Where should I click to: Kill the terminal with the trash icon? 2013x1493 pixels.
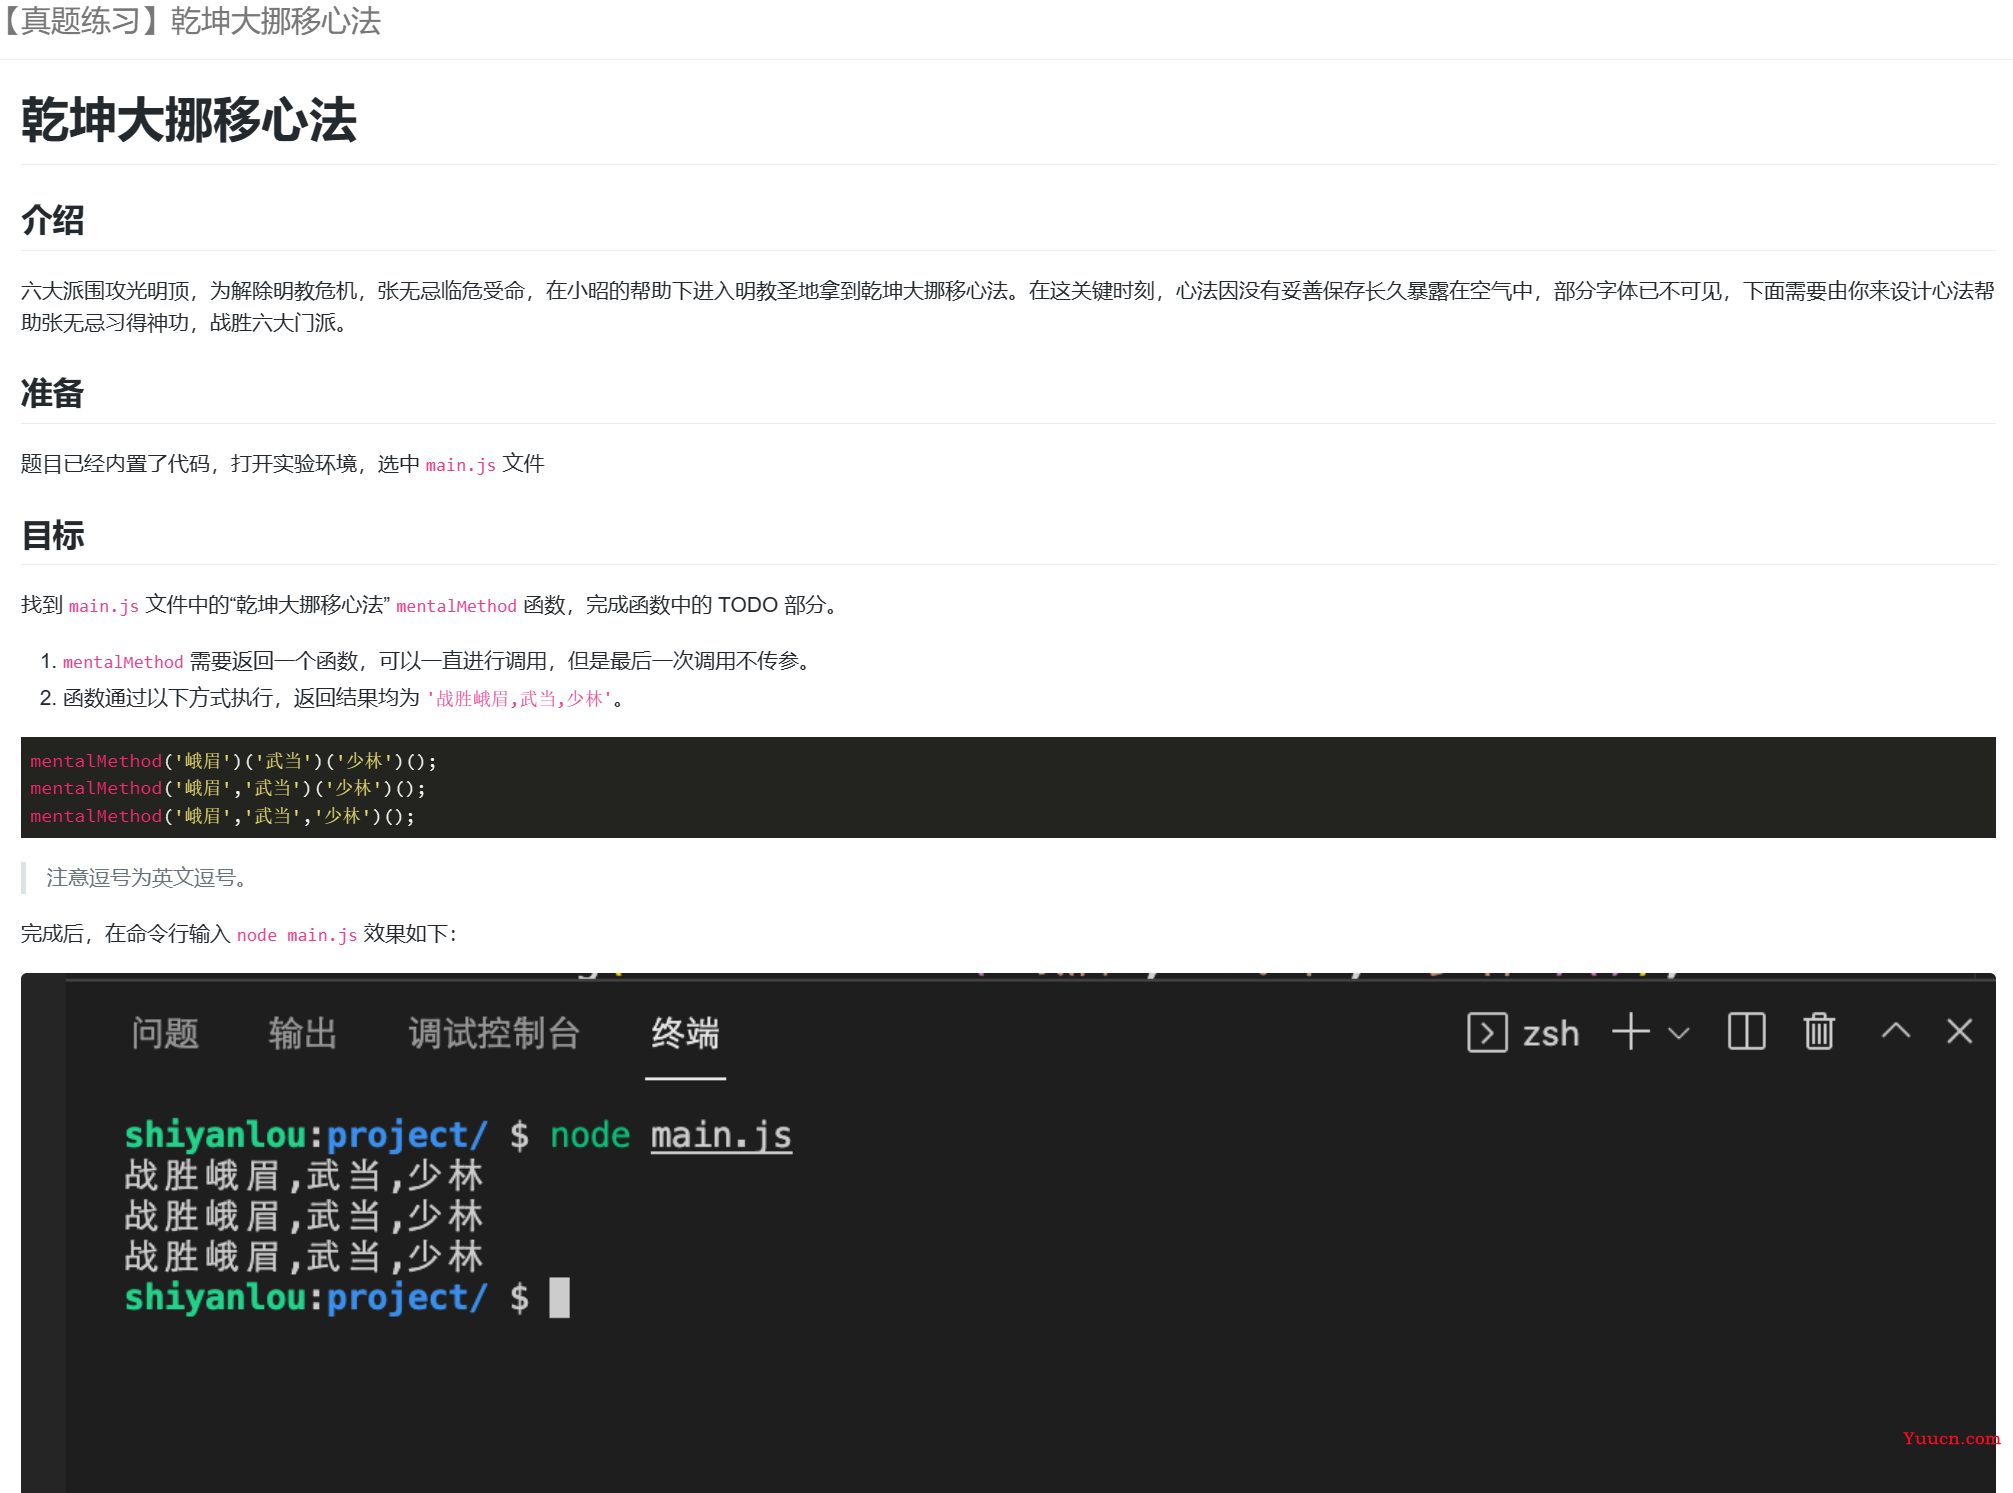coord(1819,1031)
